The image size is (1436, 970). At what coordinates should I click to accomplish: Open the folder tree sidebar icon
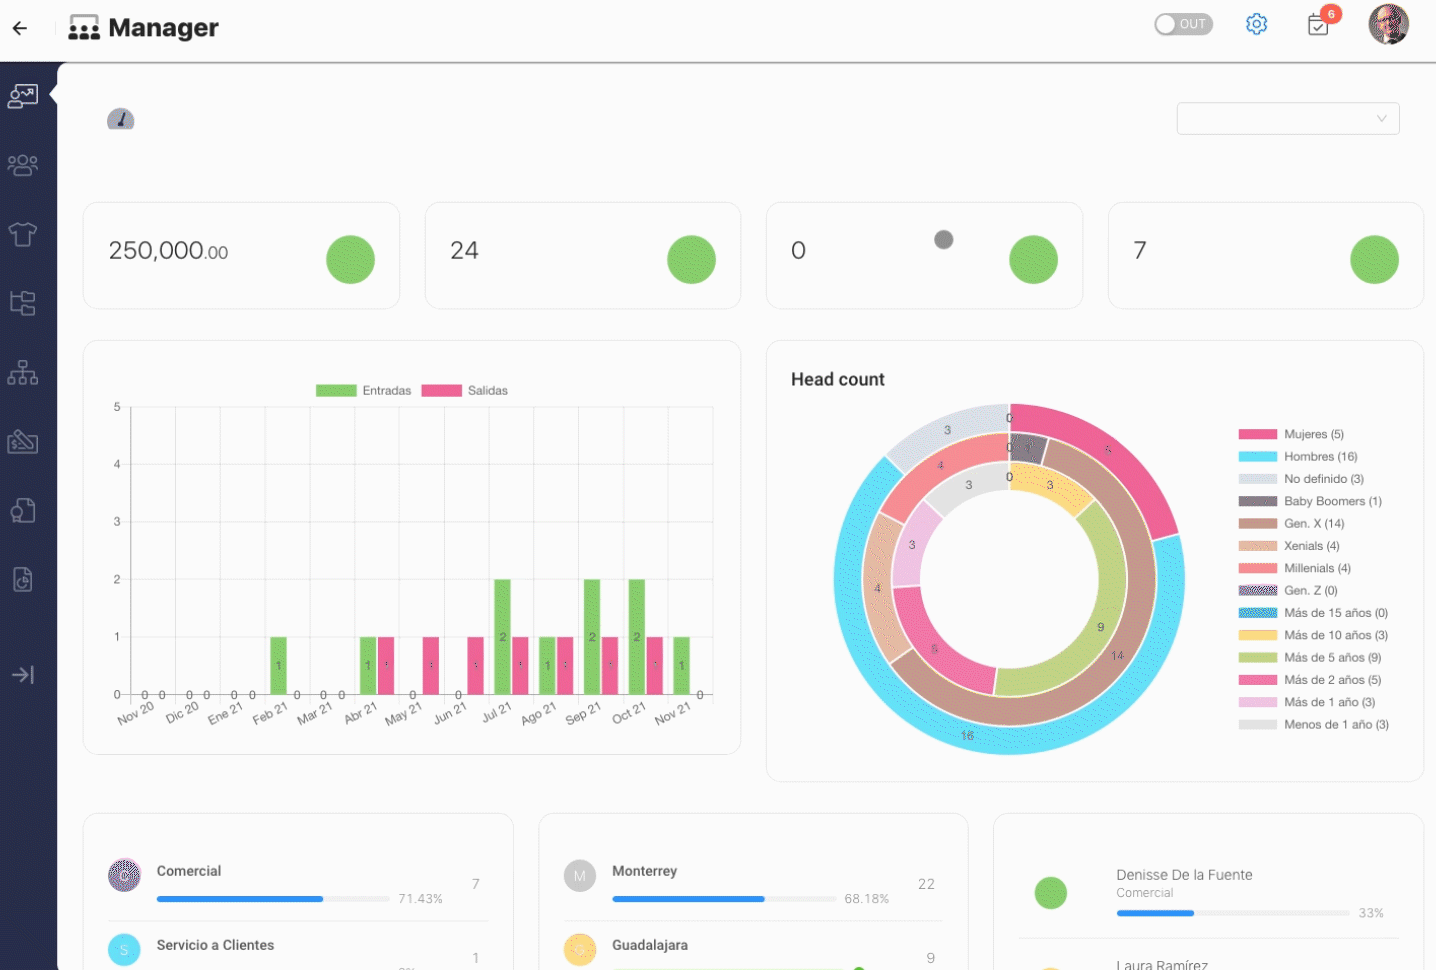point(23,303)
